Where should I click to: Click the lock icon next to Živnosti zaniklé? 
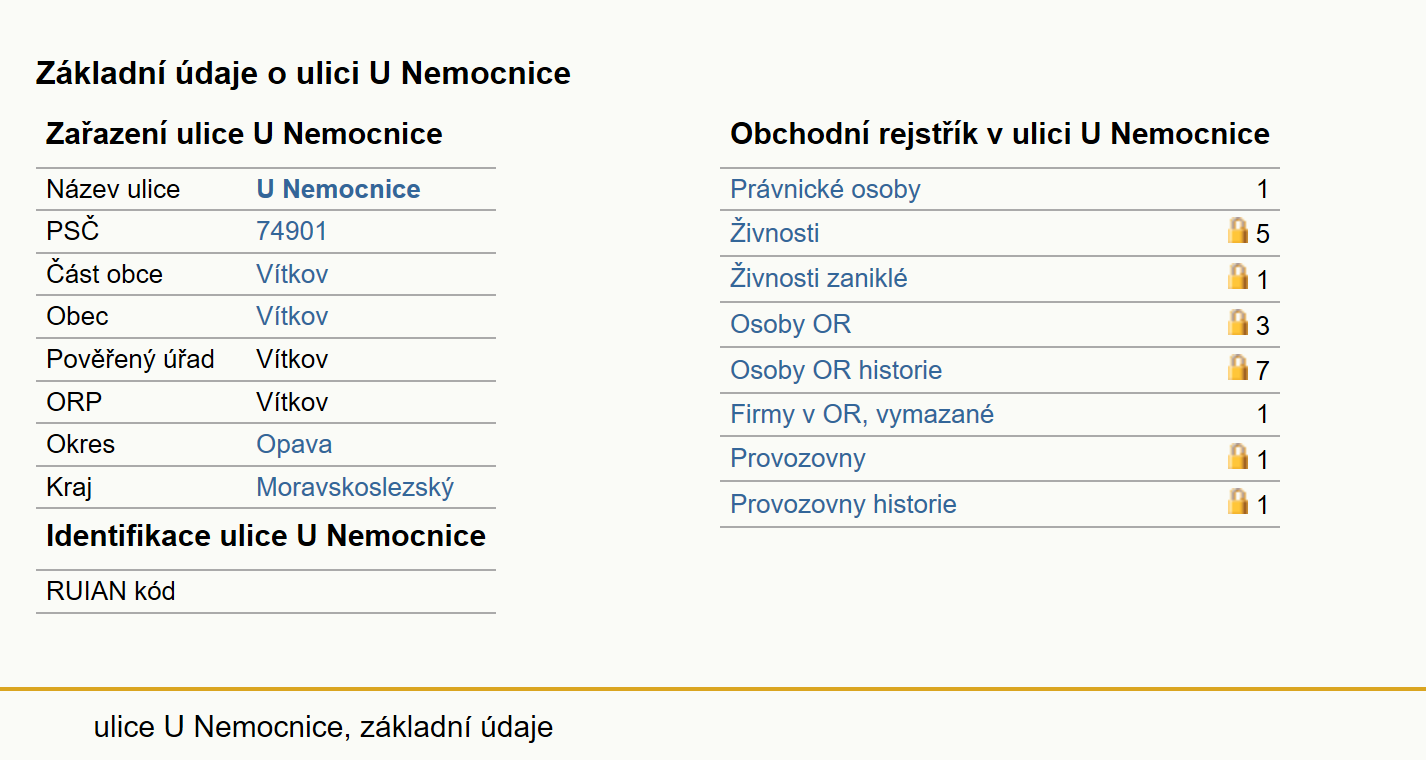[1238, 276]
